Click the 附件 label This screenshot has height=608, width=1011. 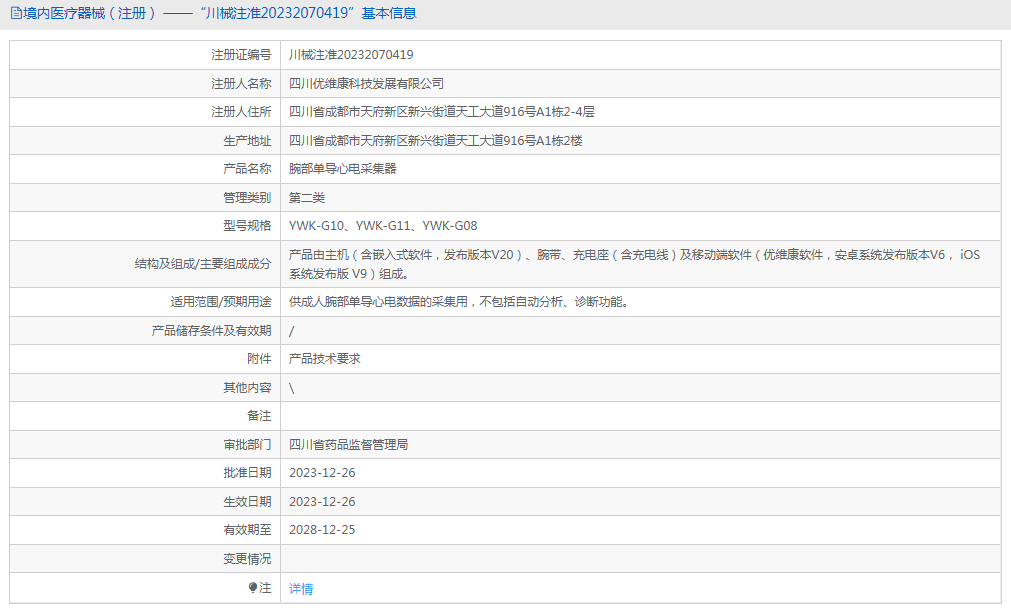pos(259,359)
